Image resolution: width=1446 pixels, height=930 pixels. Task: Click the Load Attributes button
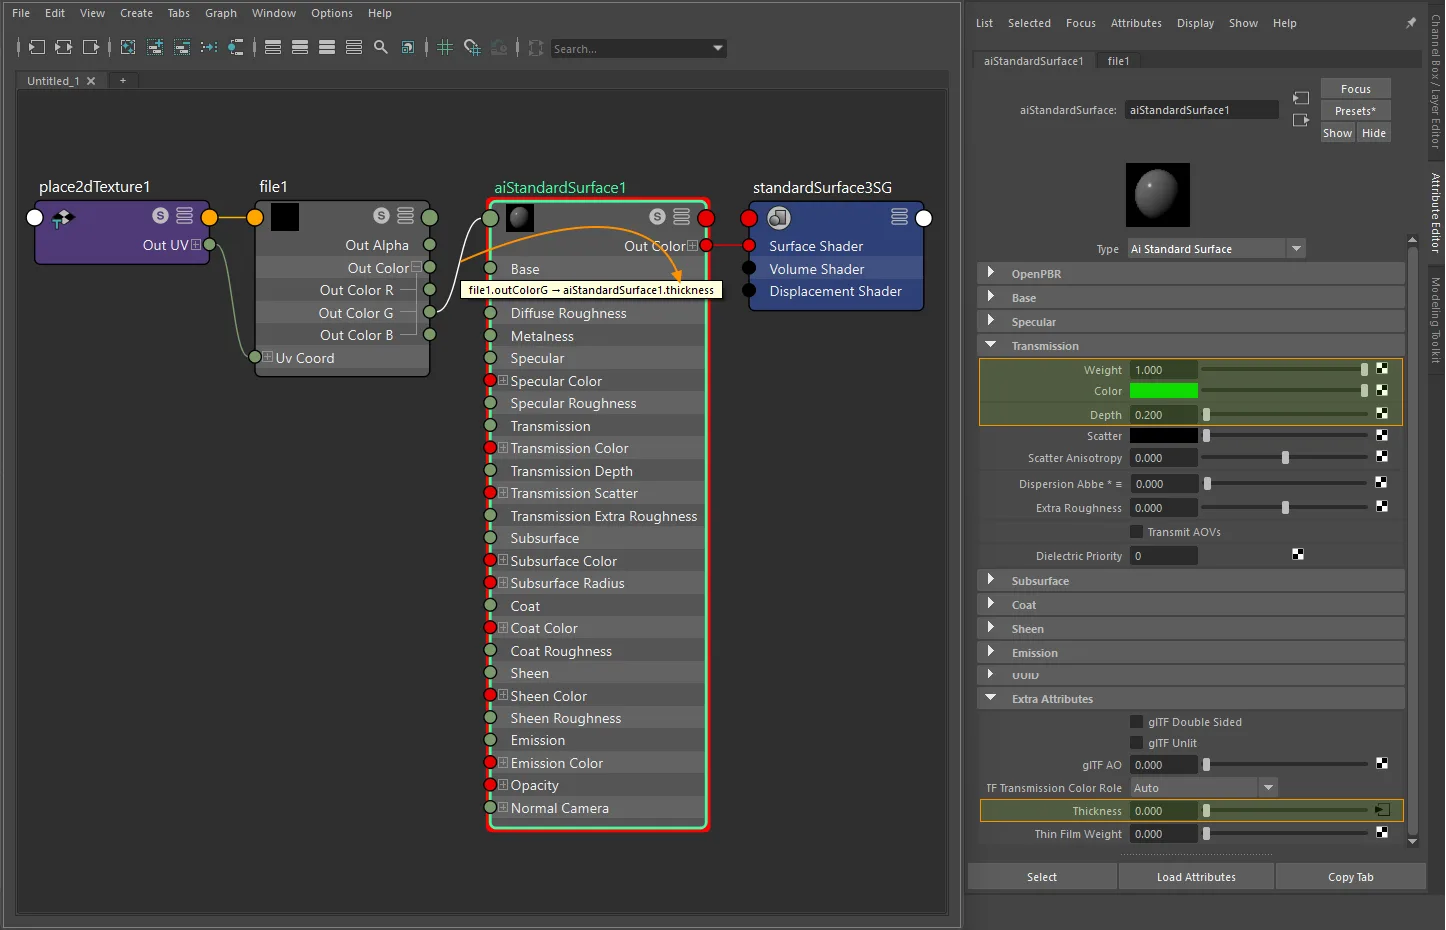coord(1196,877)
